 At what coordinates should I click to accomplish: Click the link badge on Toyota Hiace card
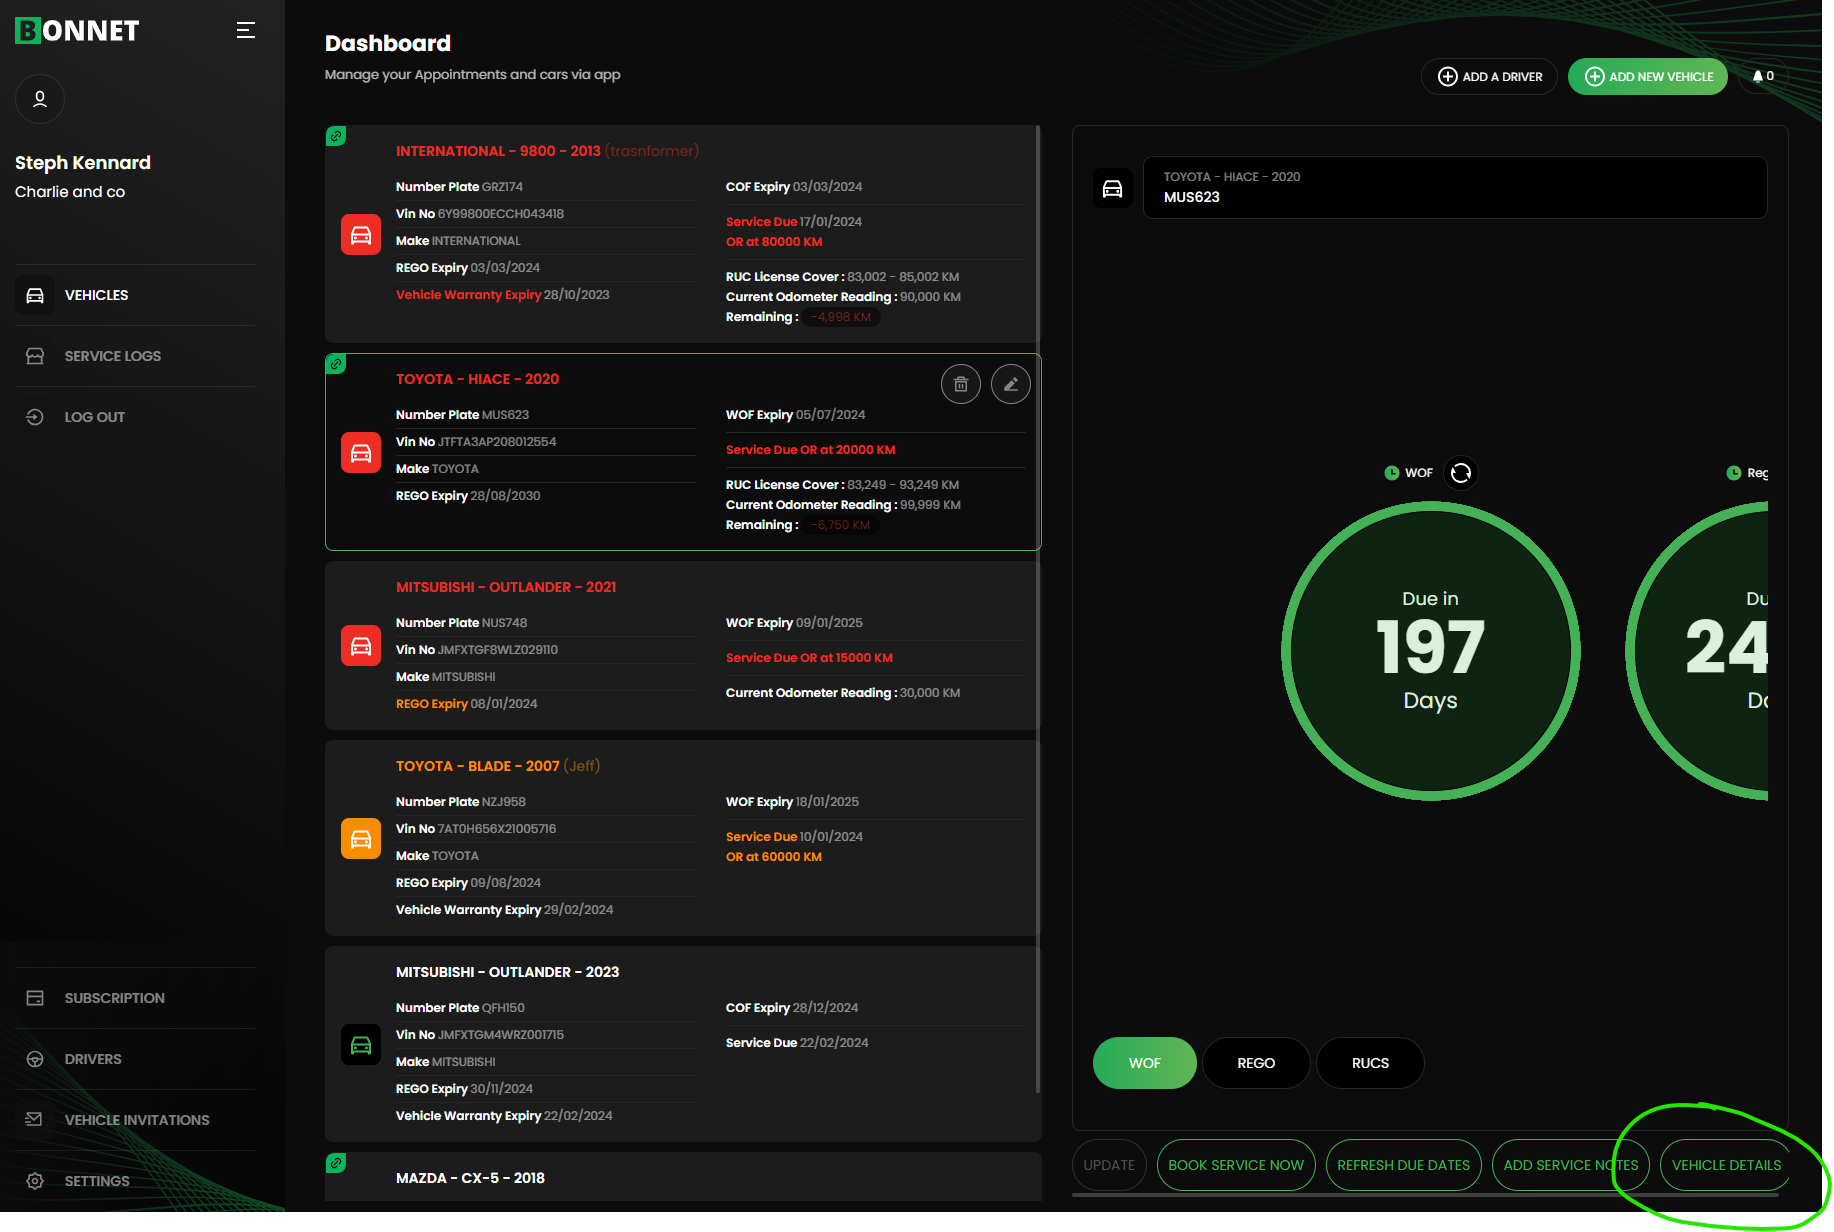[337, 363]
